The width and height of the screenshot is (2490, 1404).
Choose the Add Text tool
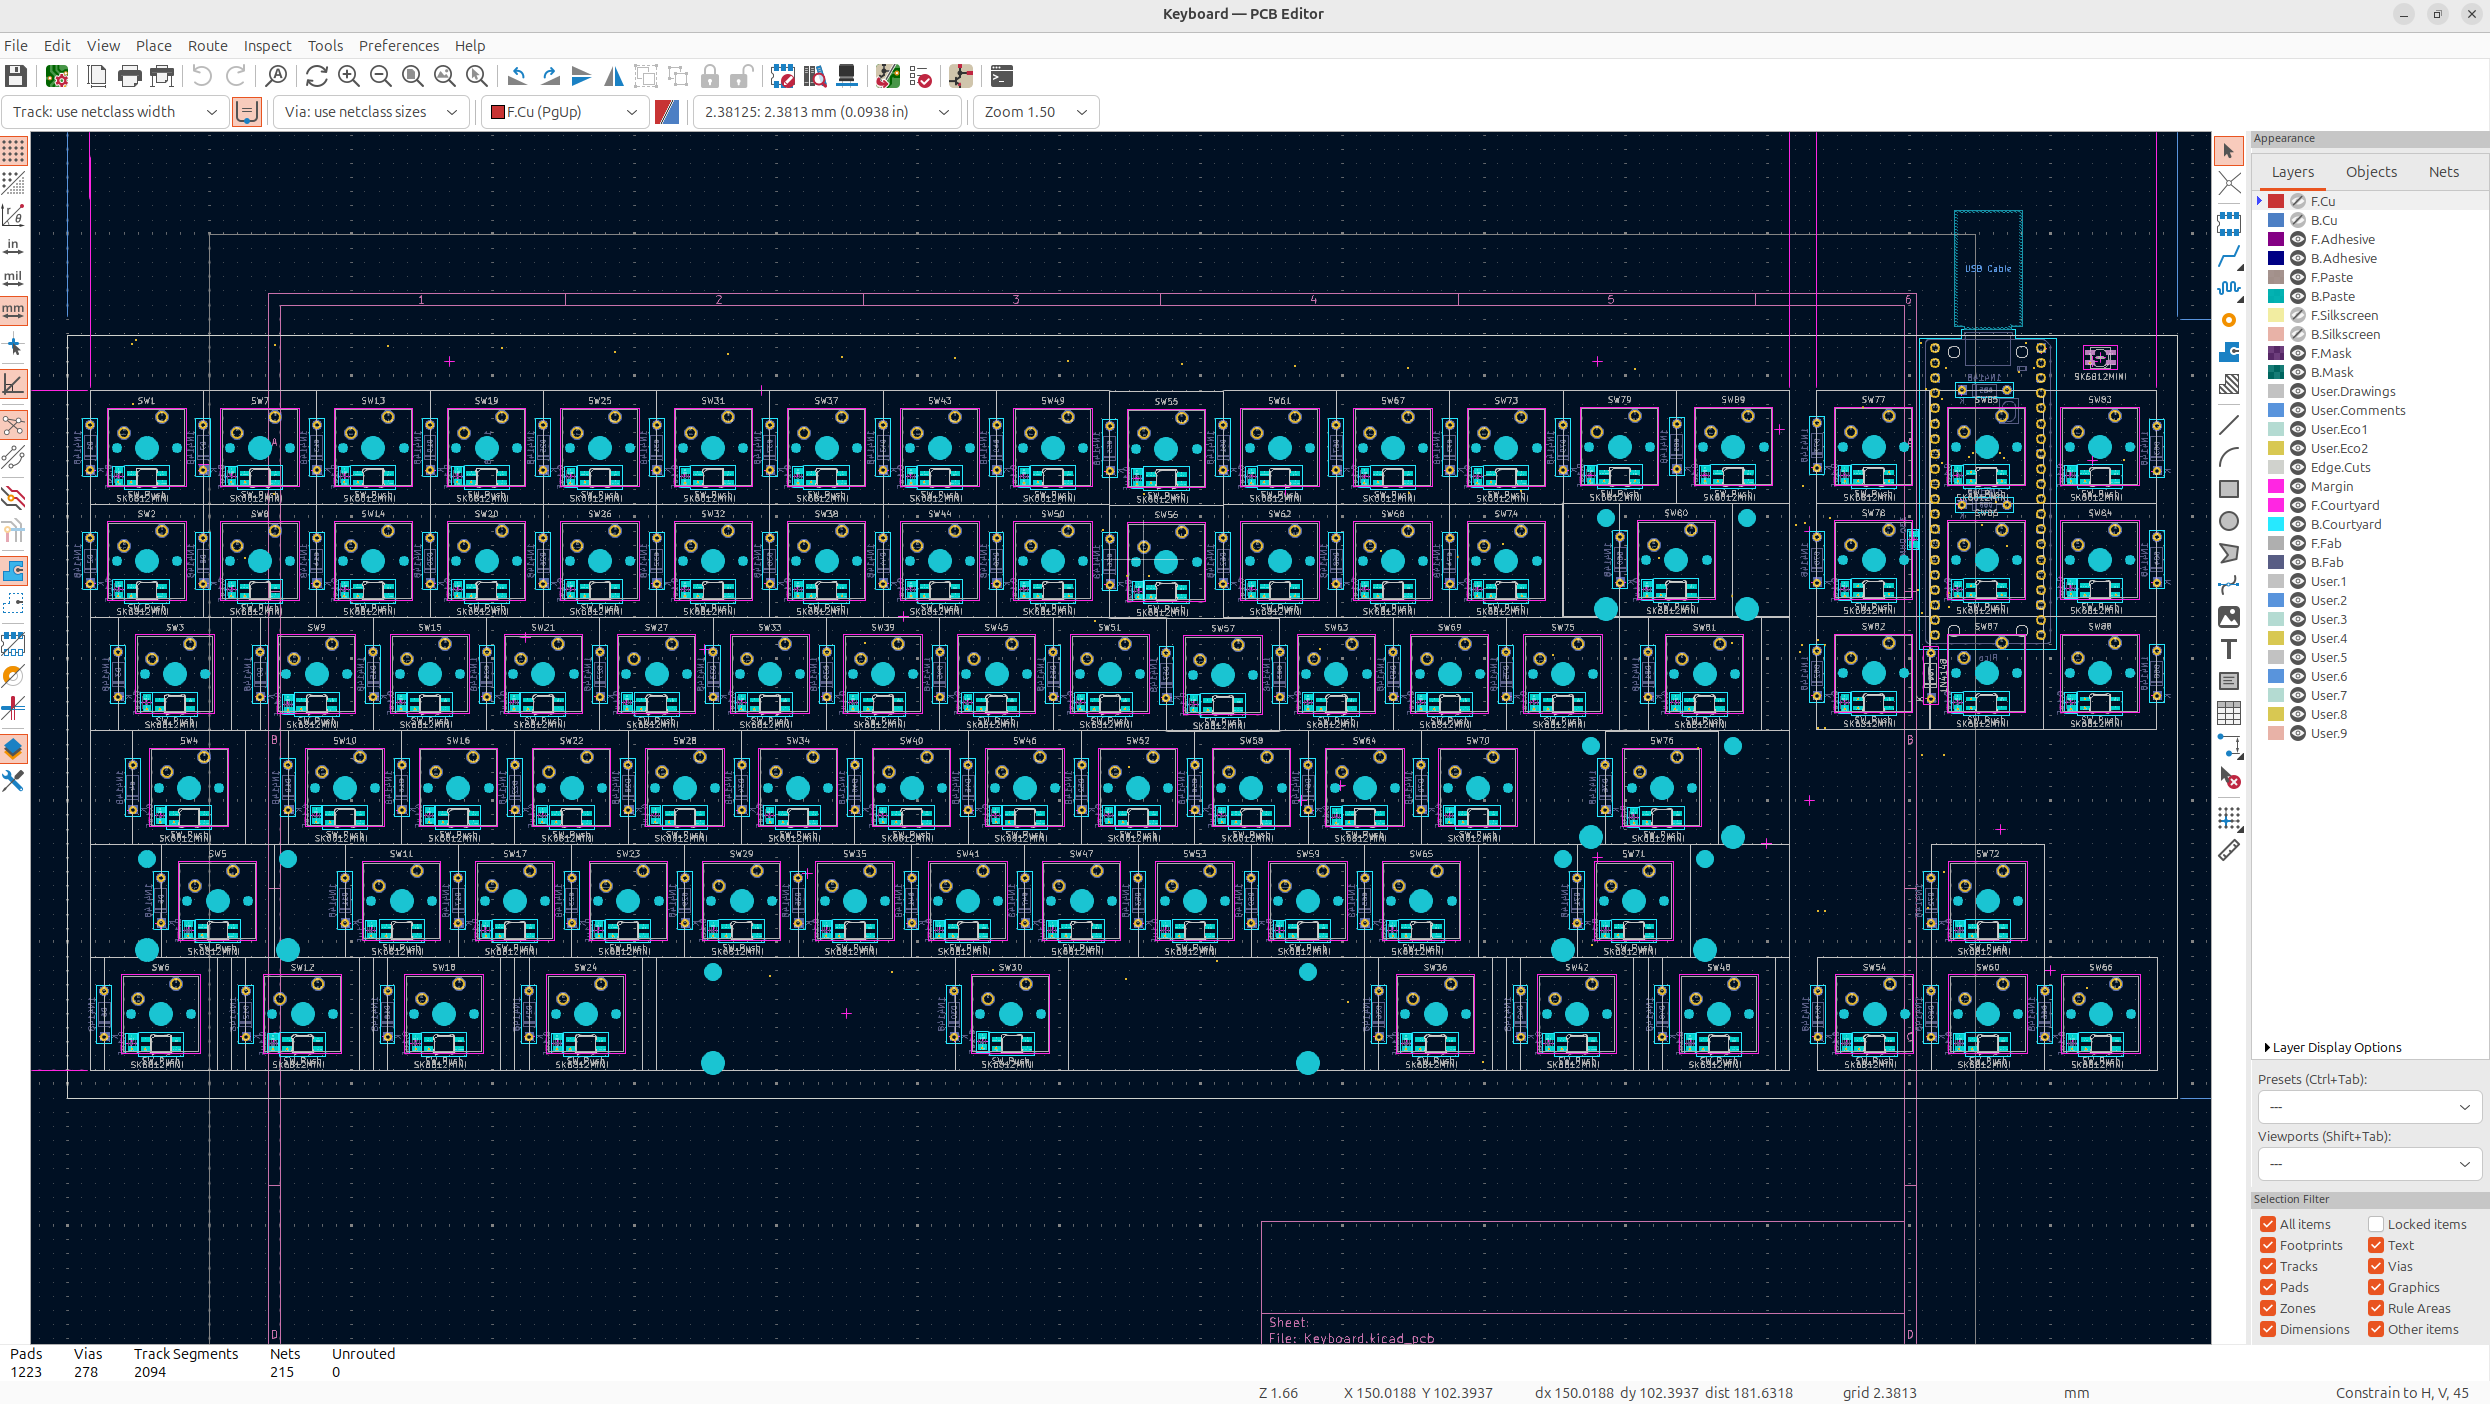2229,649
